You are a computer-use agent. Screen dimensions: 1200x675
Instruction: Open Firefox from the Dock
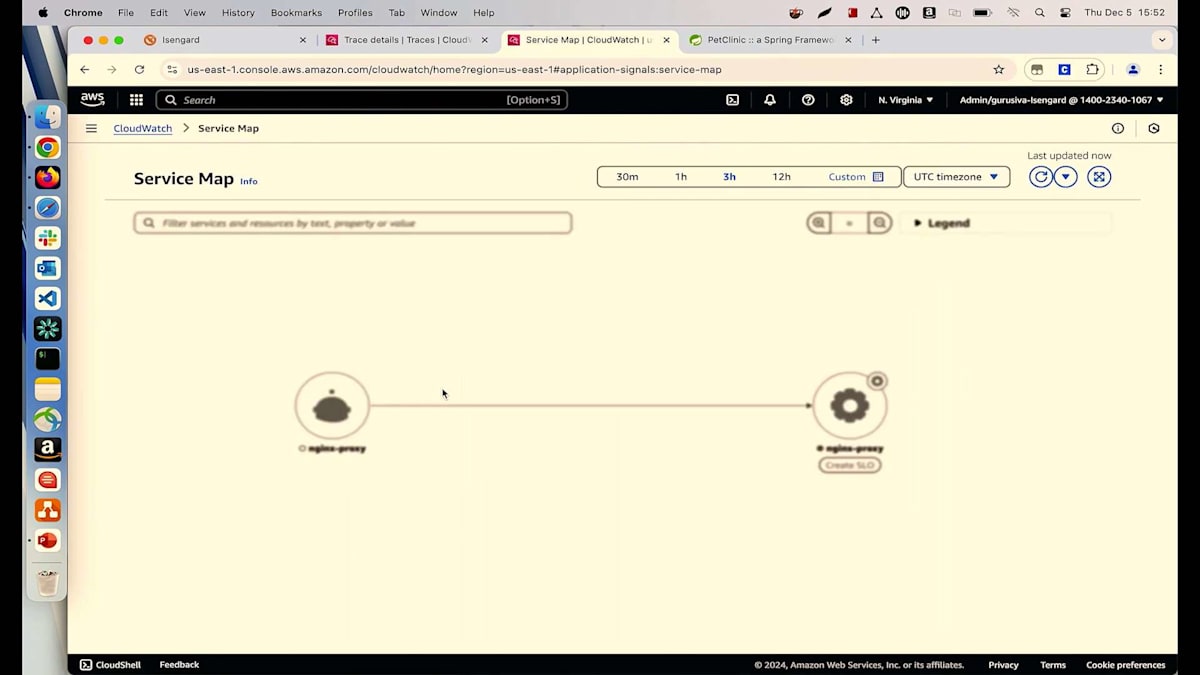click(x=47, y=178)
